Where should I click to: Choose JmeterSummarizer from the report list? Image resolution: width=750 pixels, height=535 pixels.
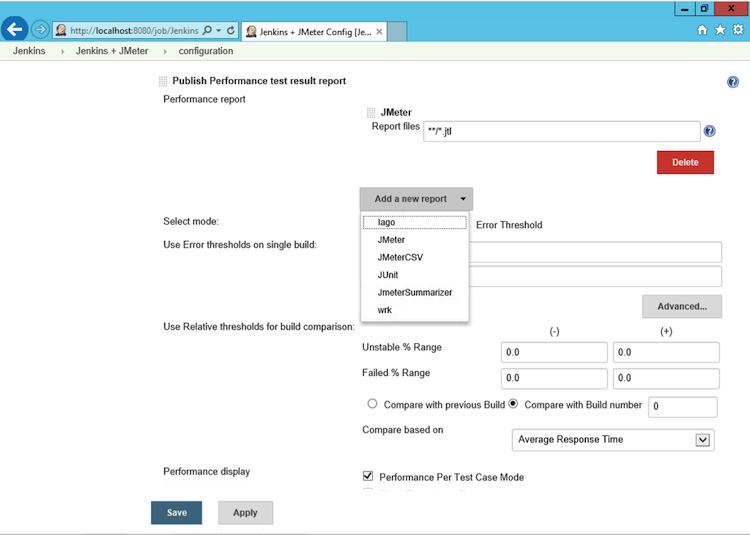[x=414, y=292]
